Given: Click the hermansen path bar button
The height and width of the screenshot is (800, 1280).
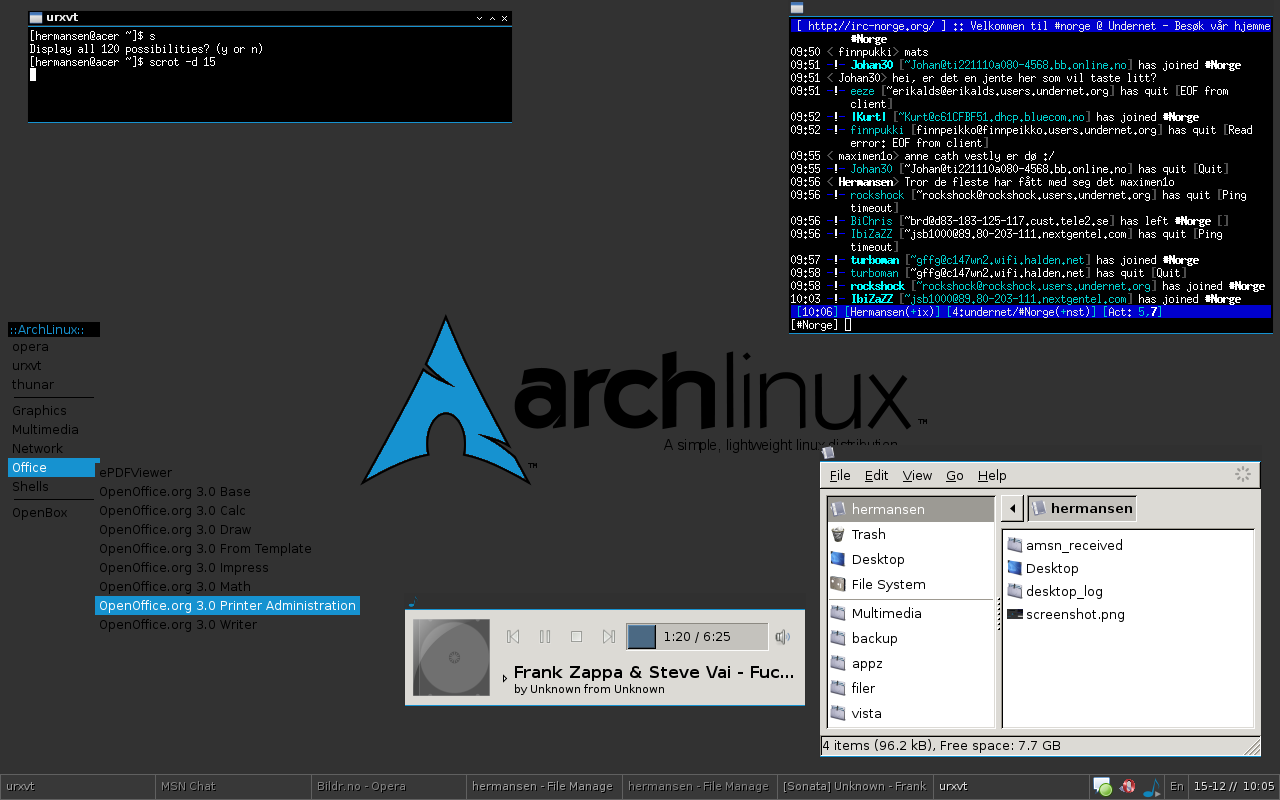Looking at the screenshot, I should tap(1082, 508).
